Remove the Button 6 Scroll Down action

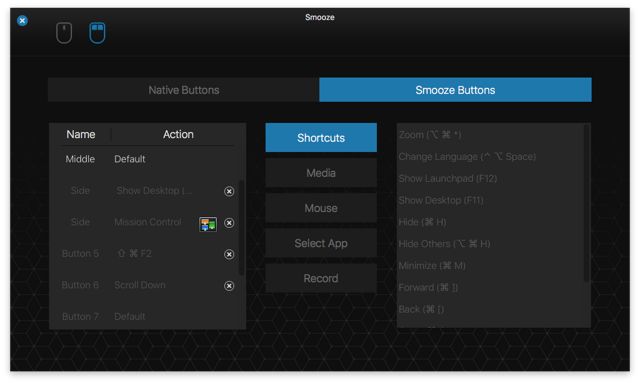coord(229,286)
